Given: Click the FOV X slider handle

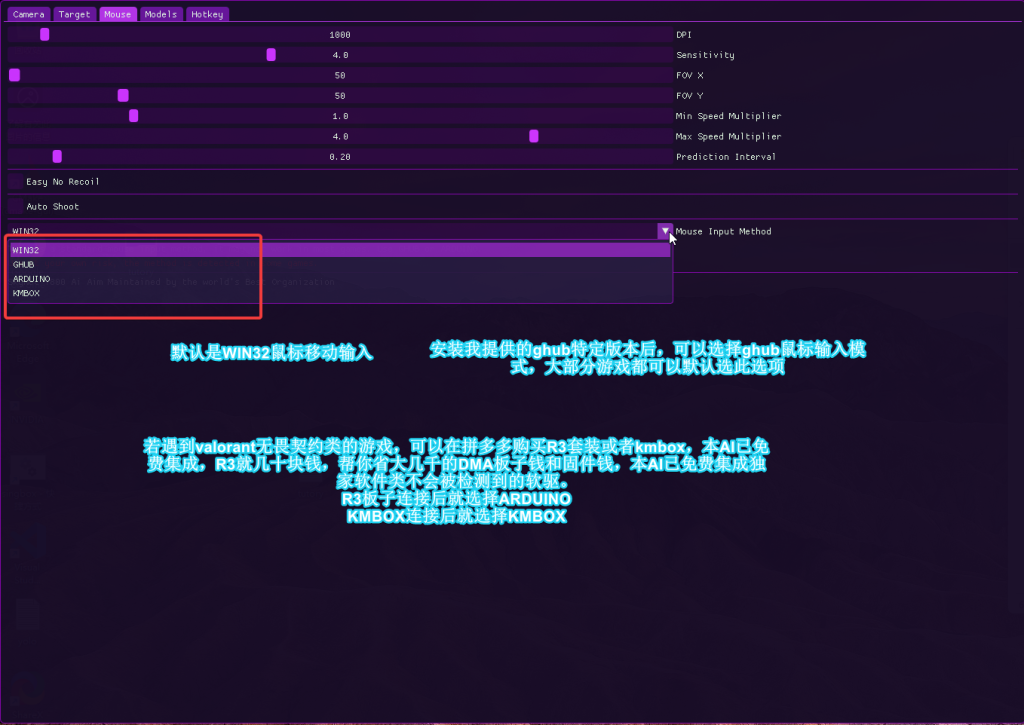Looking at the screenshot, I should pos(14,75).
